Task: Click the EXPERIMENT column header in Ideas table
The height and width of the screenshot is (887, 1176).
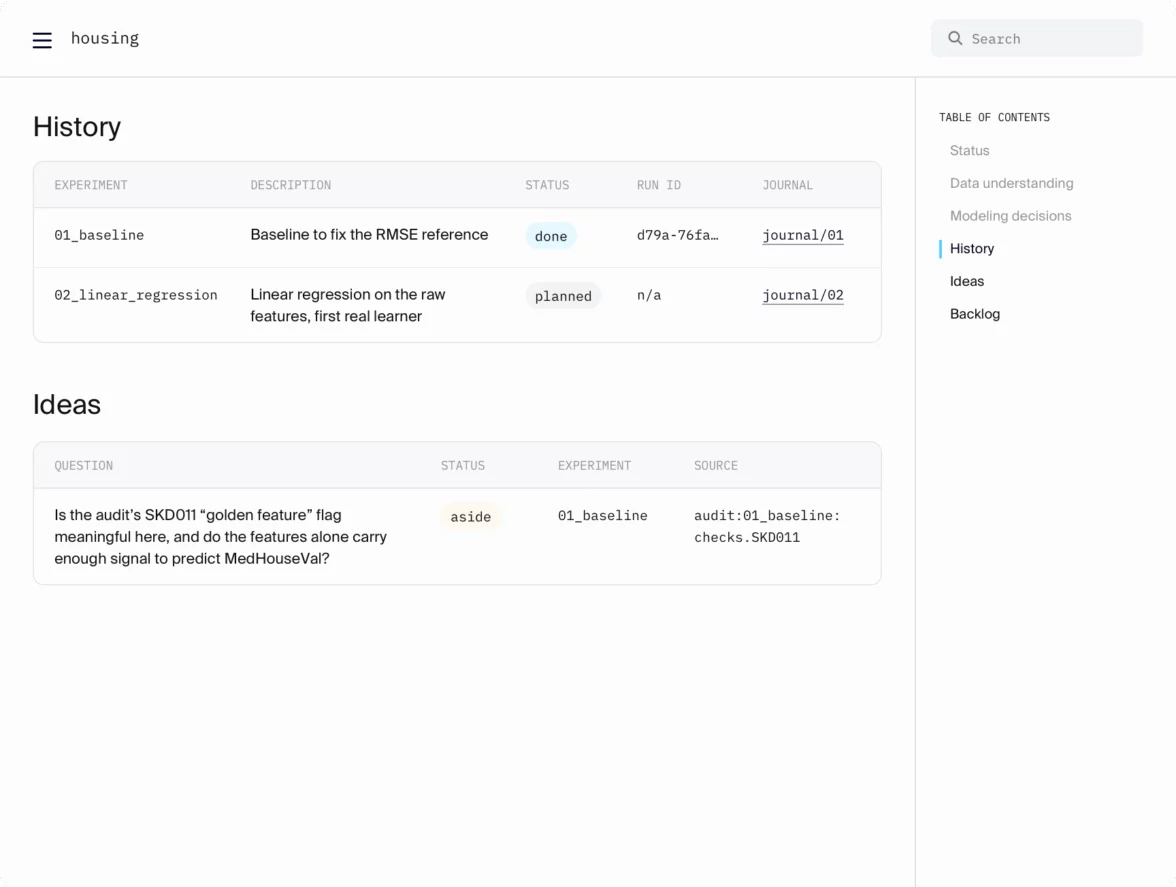Action: click(x=594, y=466)
